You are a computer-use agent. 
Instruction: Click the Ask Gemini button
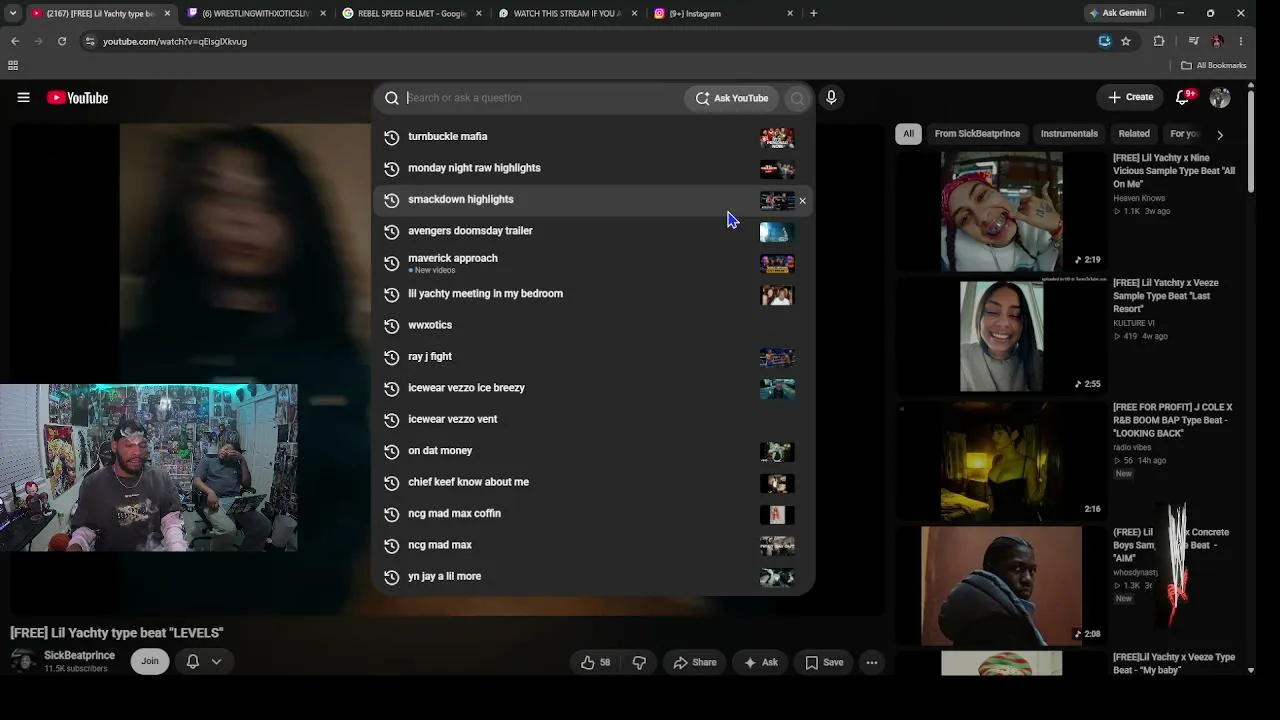pos(1117,13)
